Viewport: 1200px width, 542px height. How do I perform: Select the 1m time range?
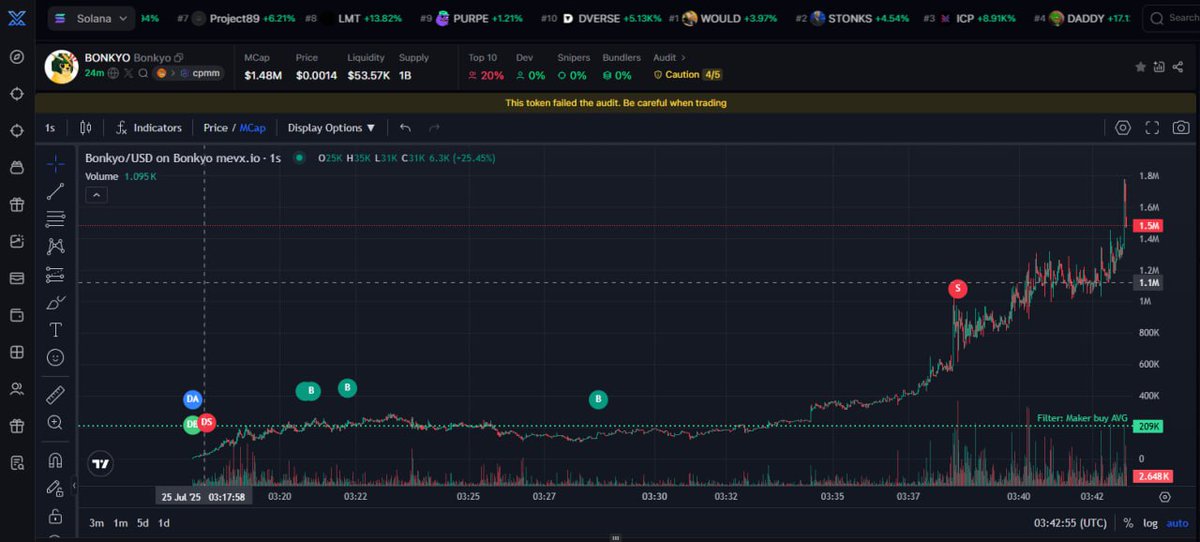pyautogui.click(x=120, y=523)
